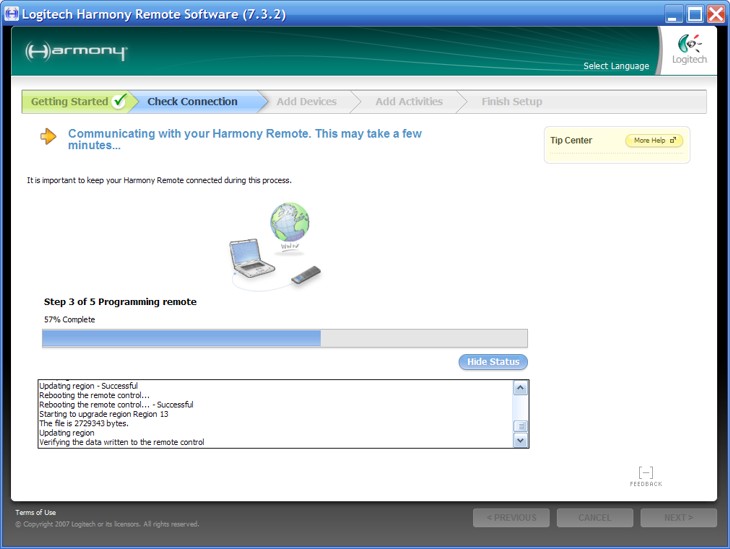Click 'Step 3 of 5 Programming remote' text

point(120,302)
